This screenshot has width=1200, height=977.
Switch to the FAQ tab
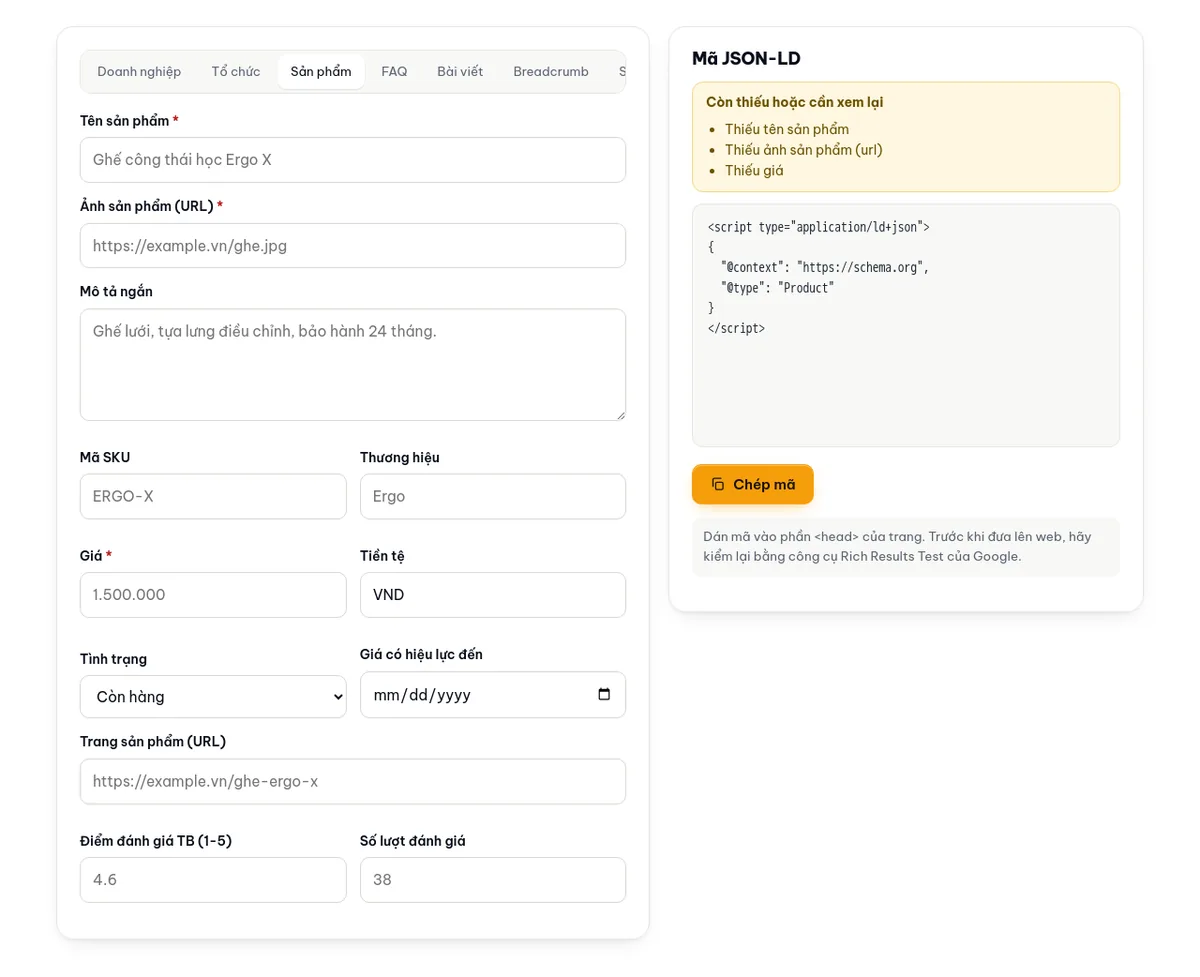(394, 72)
